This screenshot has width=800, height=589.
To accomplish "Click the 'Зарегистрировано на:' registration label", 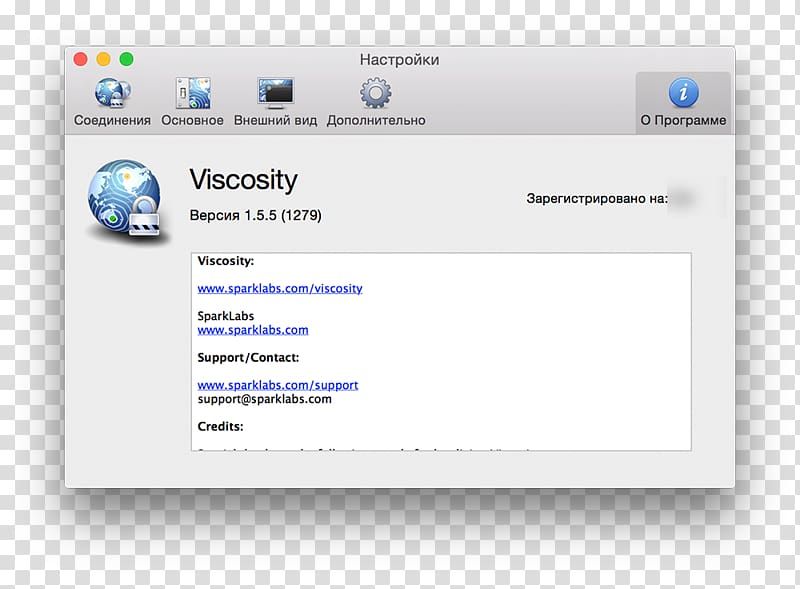I will 596,199.
